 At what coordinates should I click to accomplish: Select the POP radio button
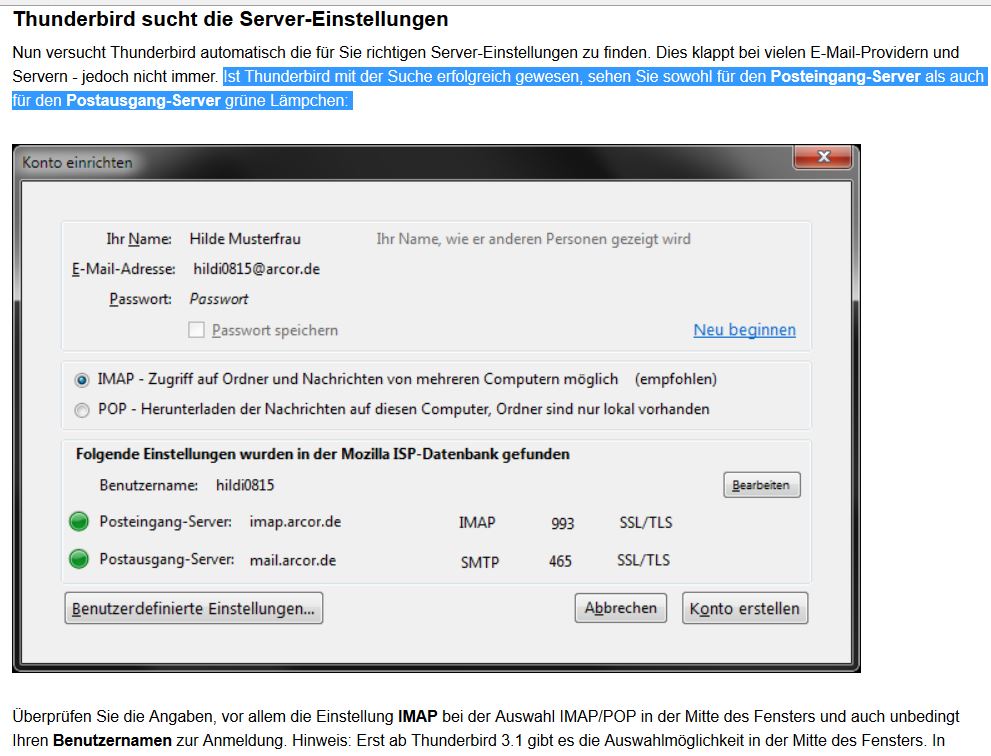82,410
